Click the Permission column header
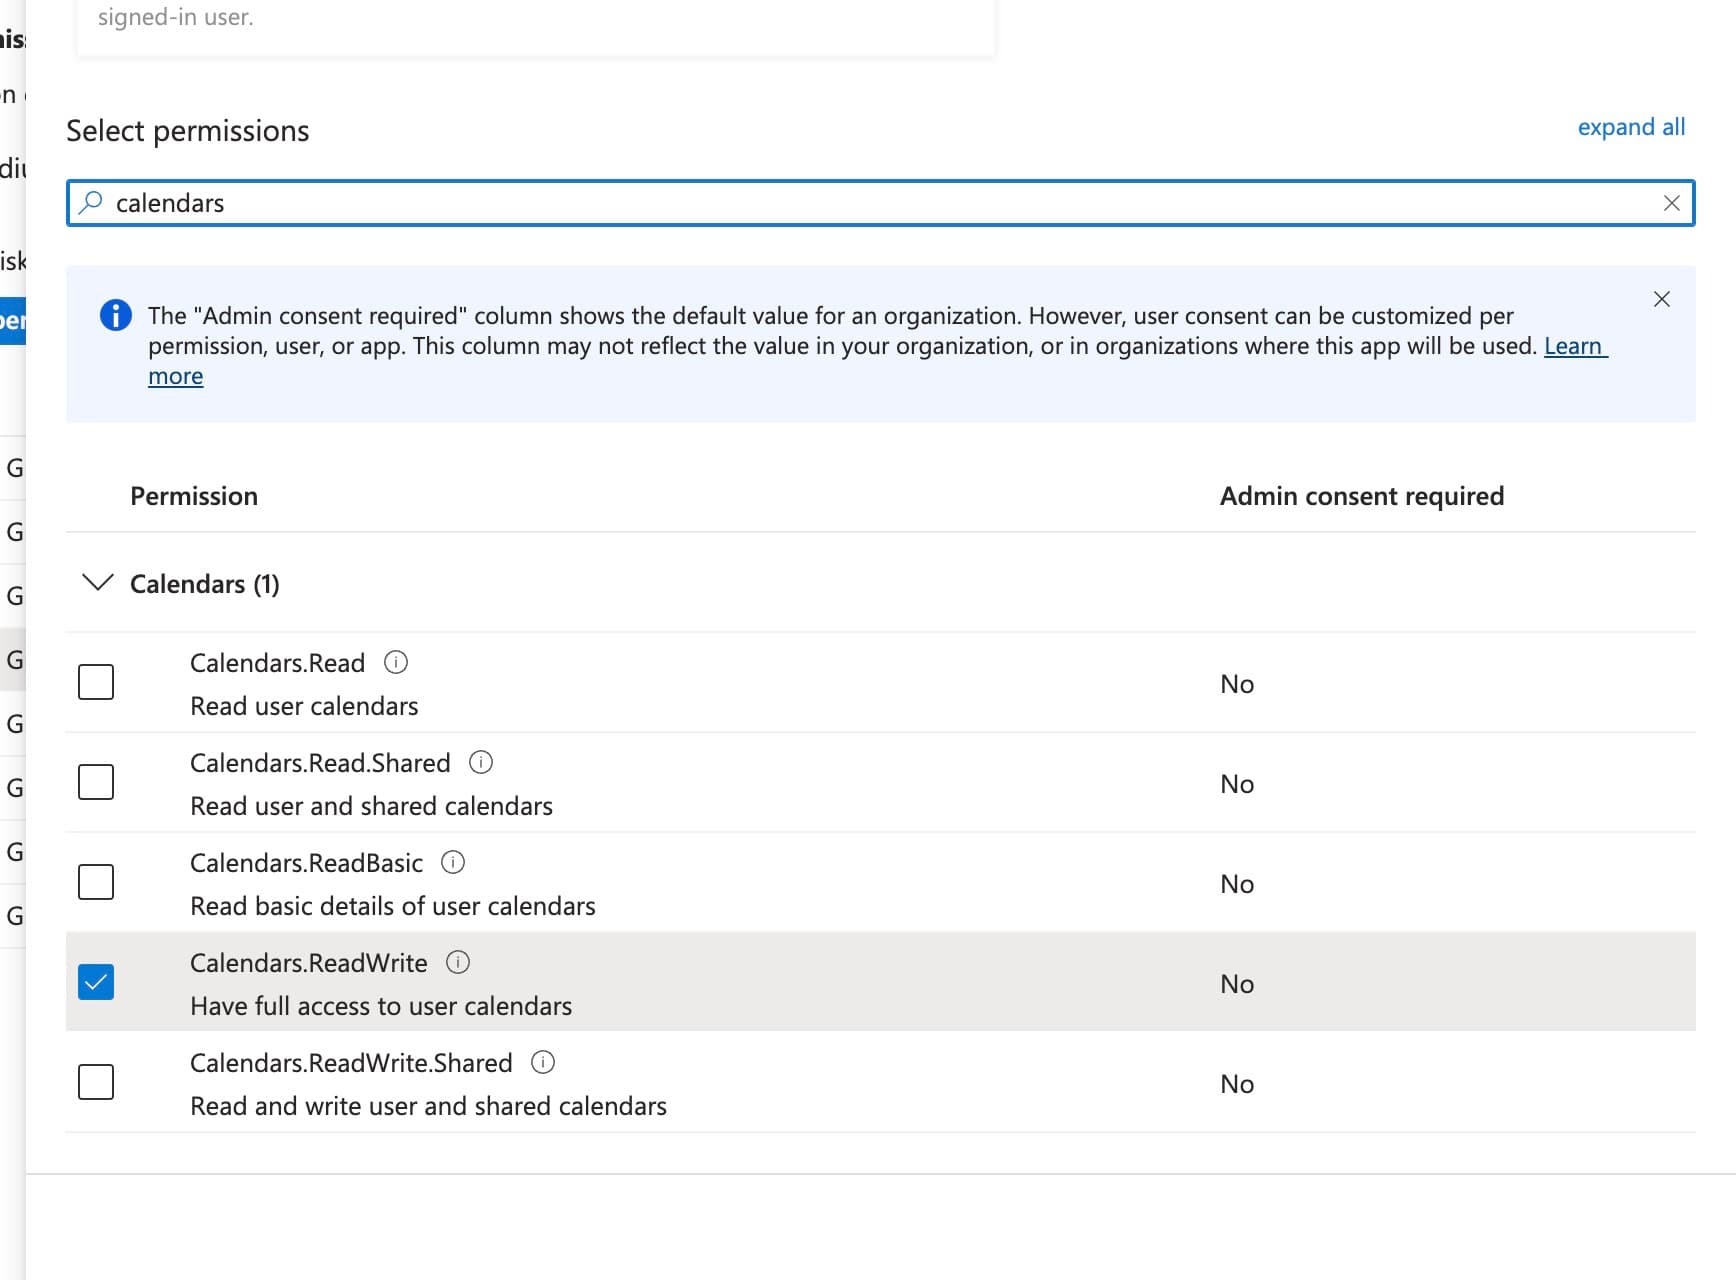This screenshot has height=1280, width=1736. [x=194, y=496]
